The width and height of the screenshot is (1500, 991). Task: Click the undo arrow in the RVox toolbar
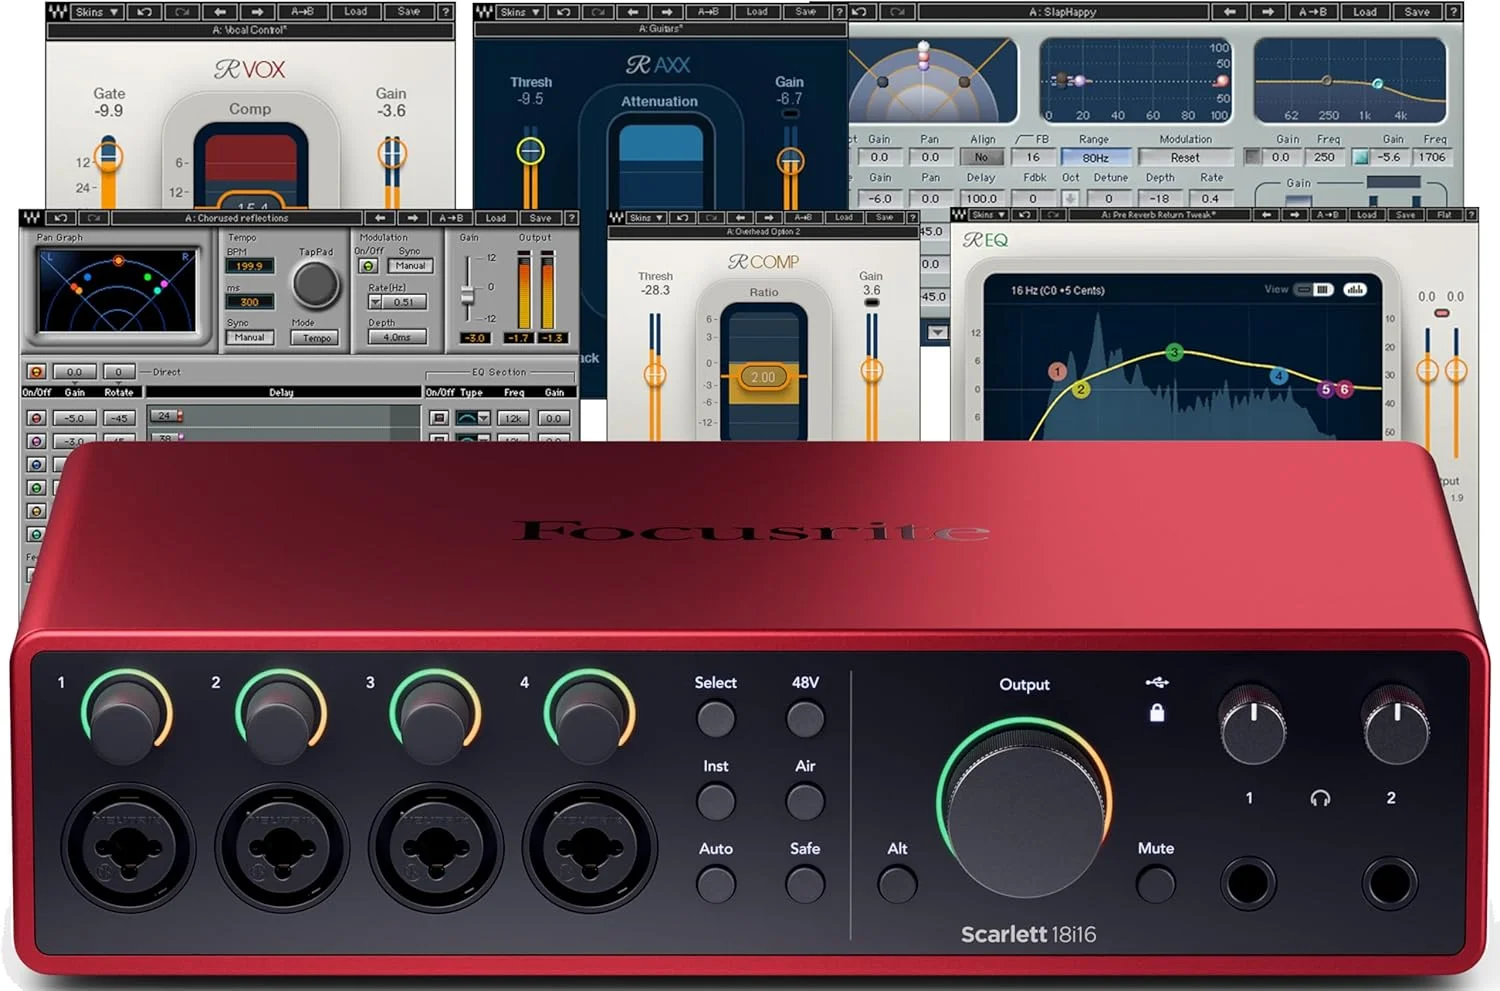(x=145, y=12)
